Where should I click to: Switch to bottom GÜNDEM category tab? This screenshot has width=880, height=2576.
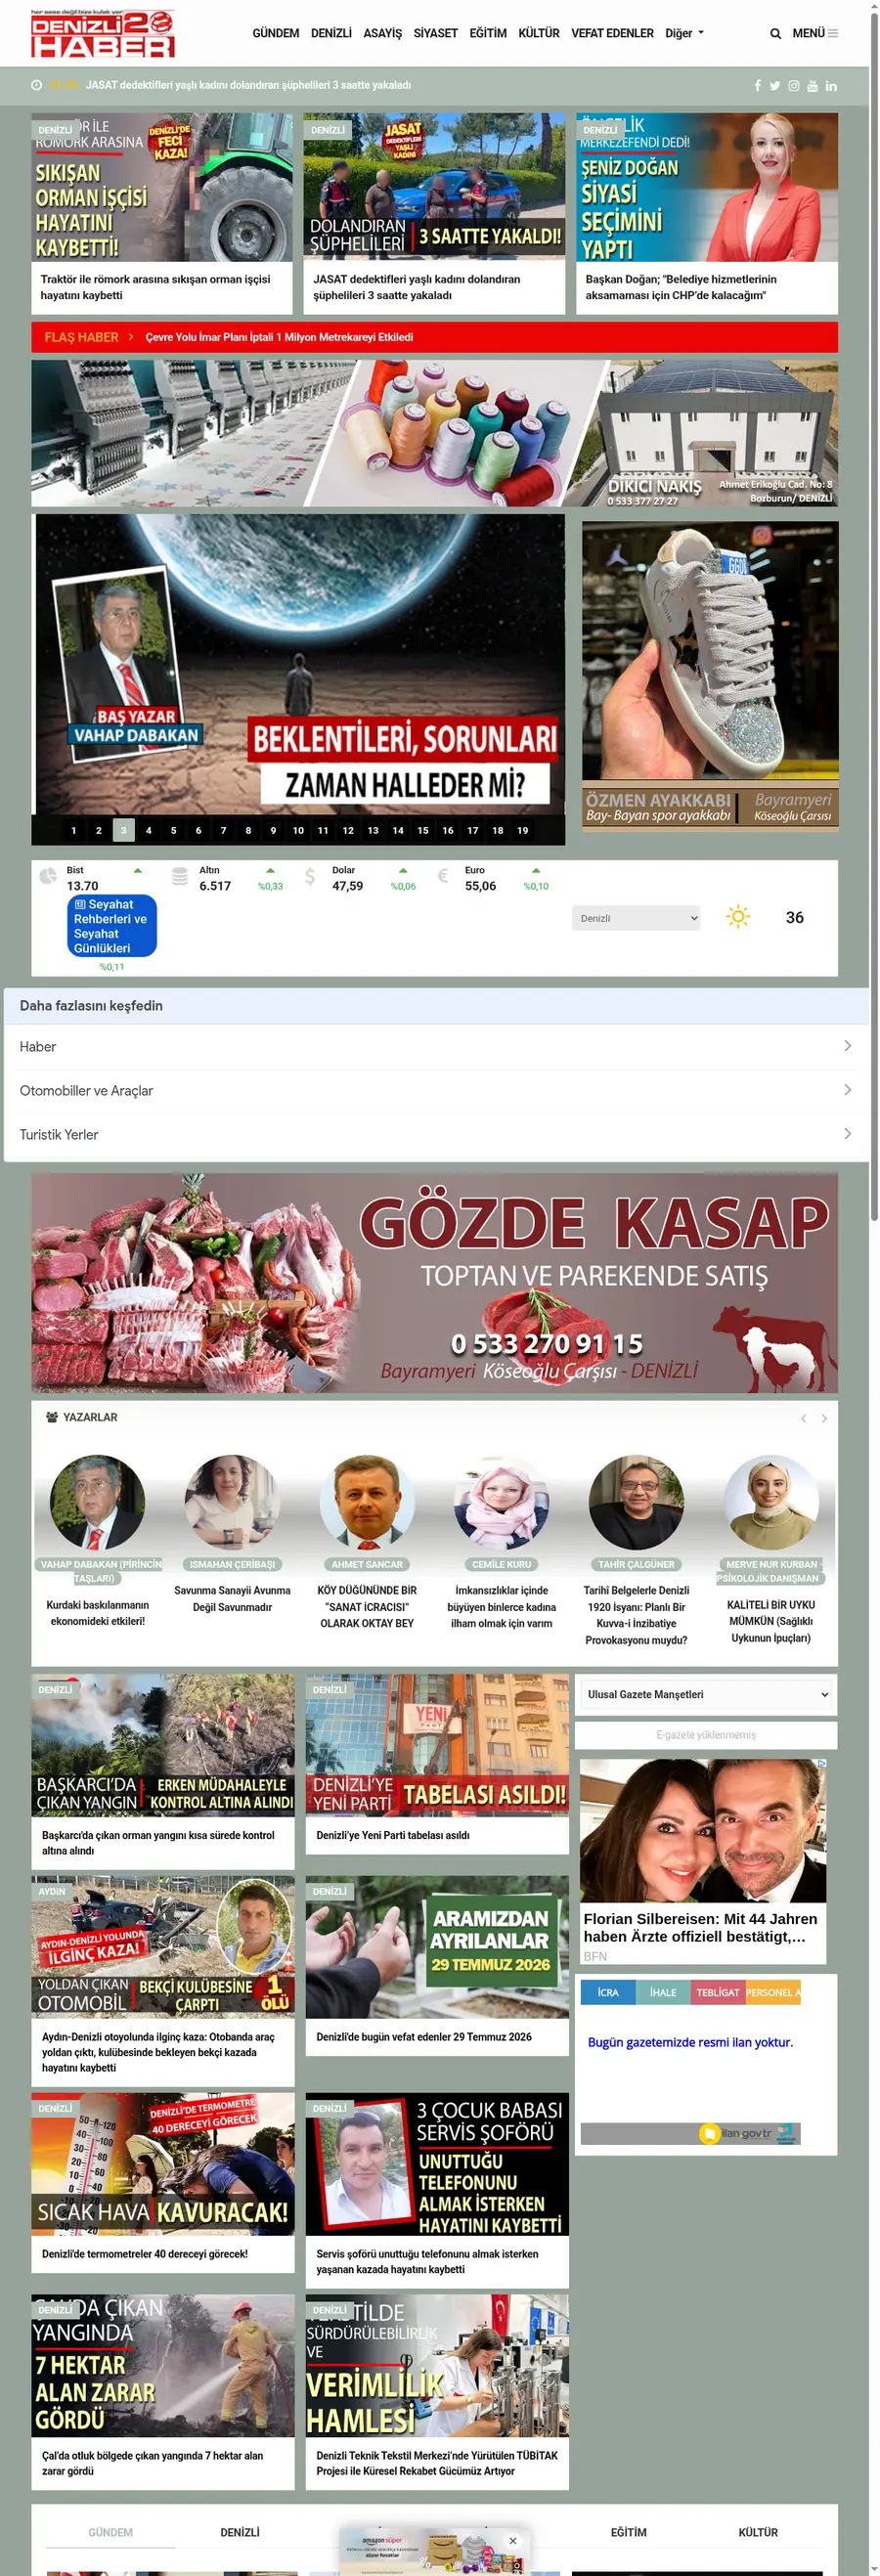click(x=110, y=2532)
